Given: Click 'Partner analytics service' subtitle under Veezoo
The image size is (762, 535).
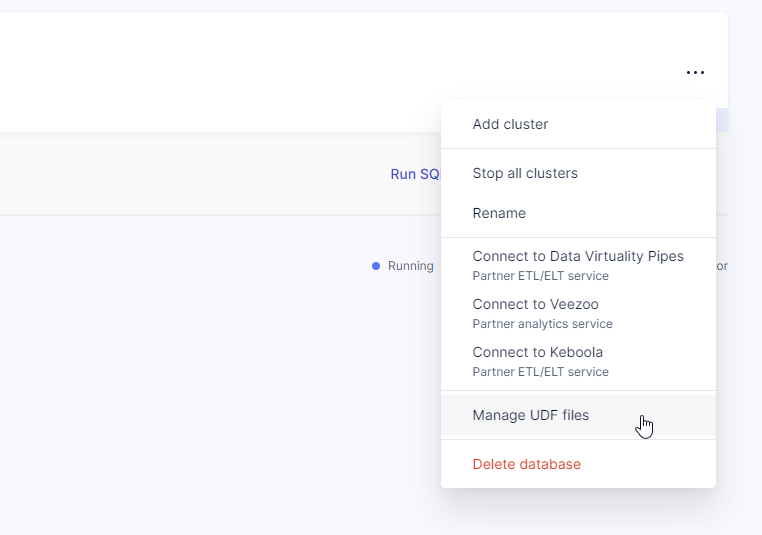Looking at the screenshot, I should [x=542, y=324].
